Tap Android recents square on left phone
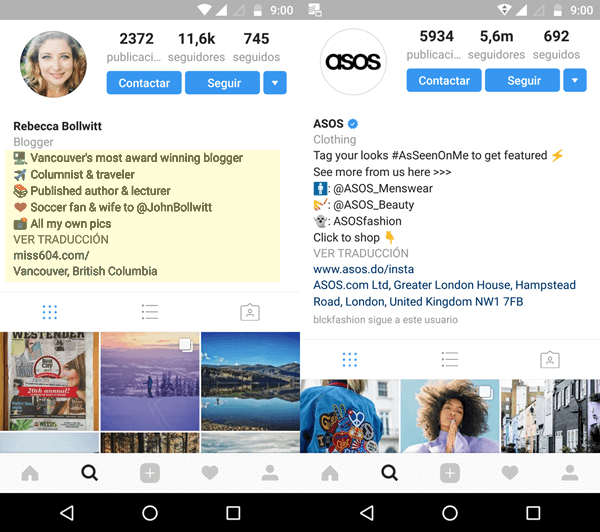 tap(233, 513)
